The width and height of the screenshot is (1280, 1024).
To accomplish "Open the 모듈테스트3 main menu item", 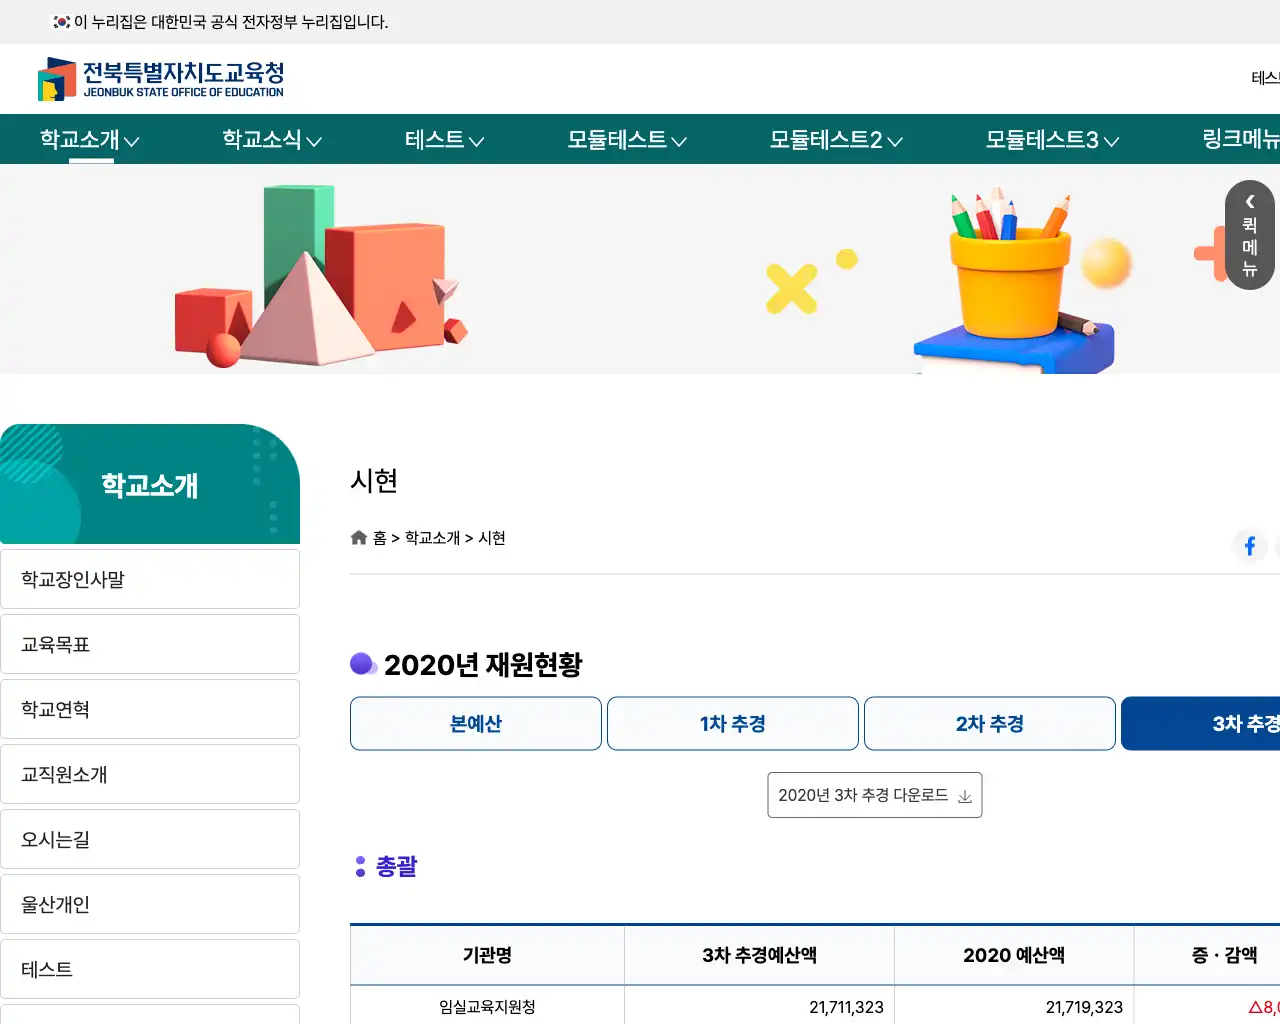I will click(1042, 140).
